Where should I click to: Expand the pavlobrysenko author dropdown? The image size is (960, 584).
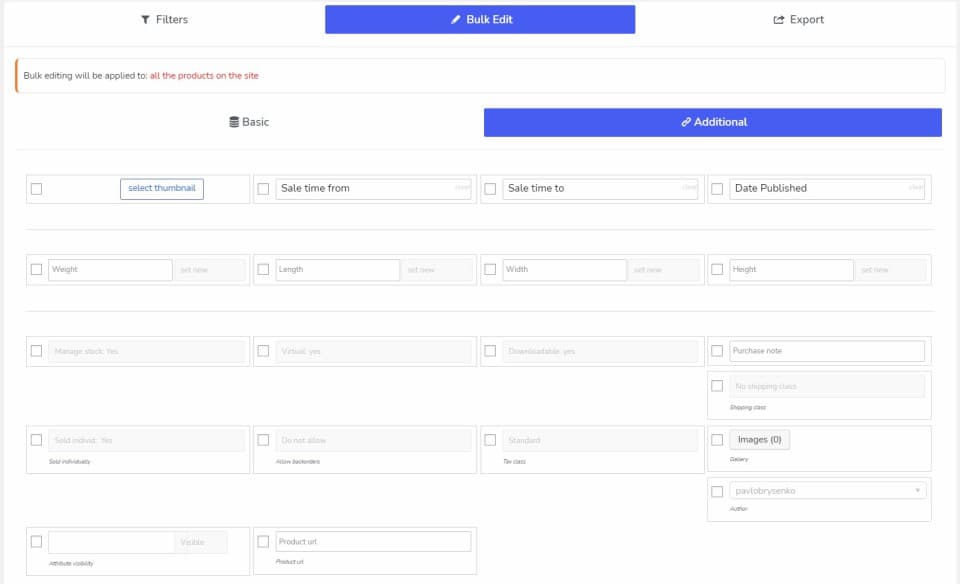pyautogui.click(x=828, y=490)
